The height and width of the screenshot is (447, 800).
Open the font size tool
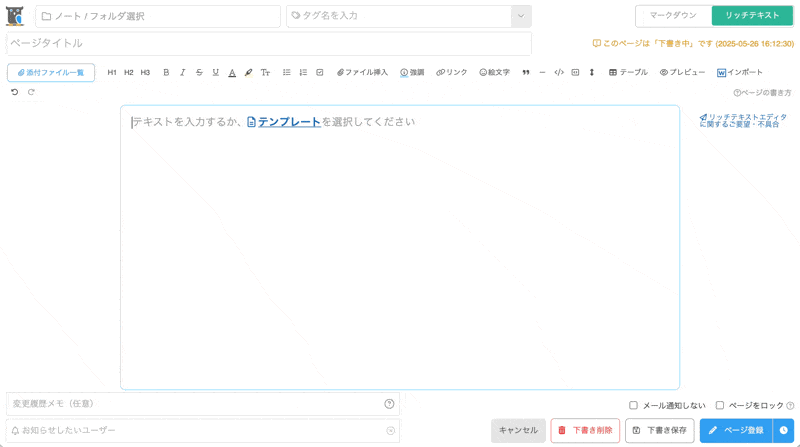point(265,72)
